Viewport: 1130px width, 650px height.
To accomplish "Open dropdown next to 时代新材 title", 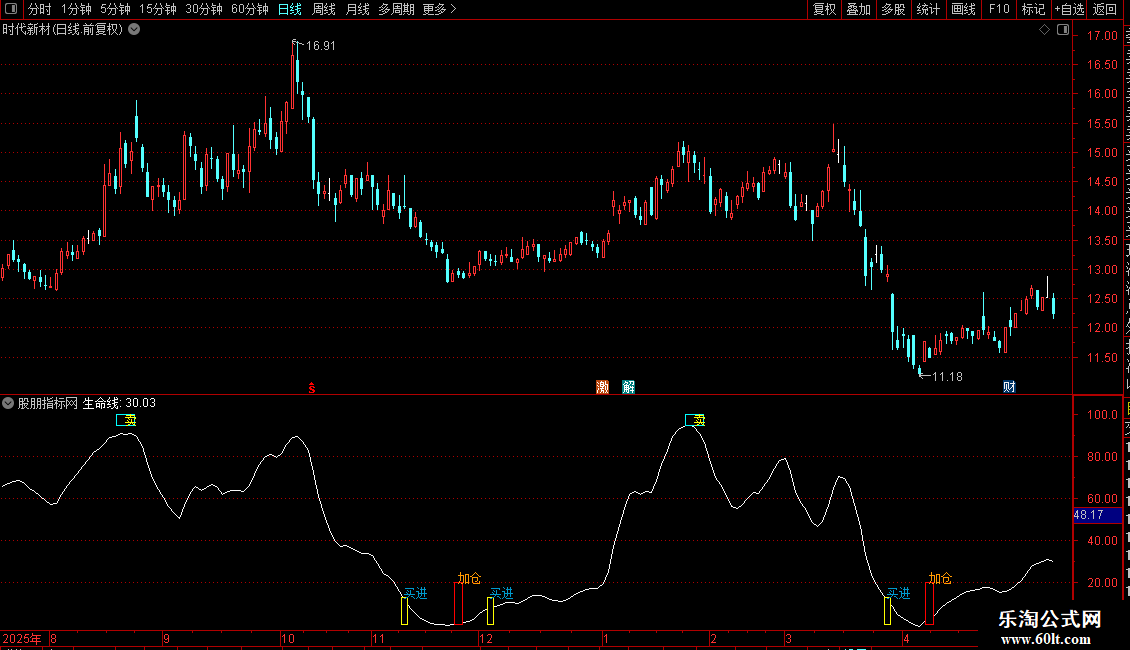I will [134, 29].
